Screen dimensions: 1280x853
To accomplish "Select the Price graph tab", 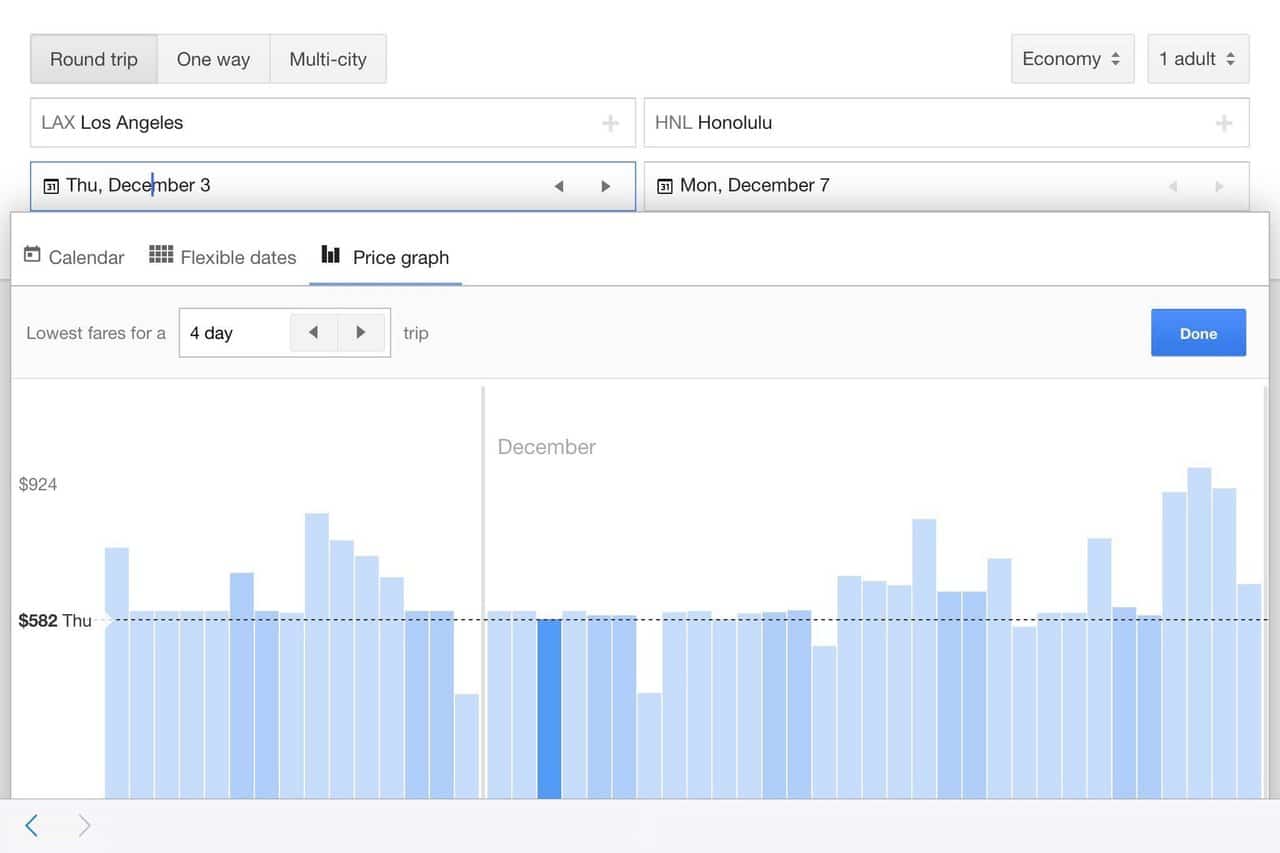I will coord(385,257).
